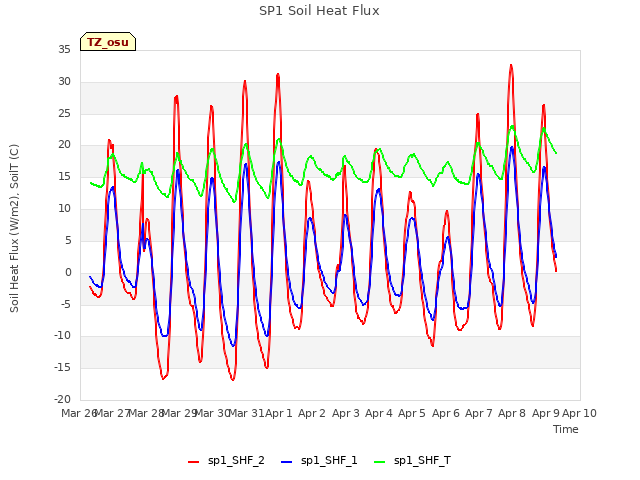Click the red sp1_SHF_2 legend color marker
Image resolution: width=640 pixels, height=480 pixels.
coord(193,462)
